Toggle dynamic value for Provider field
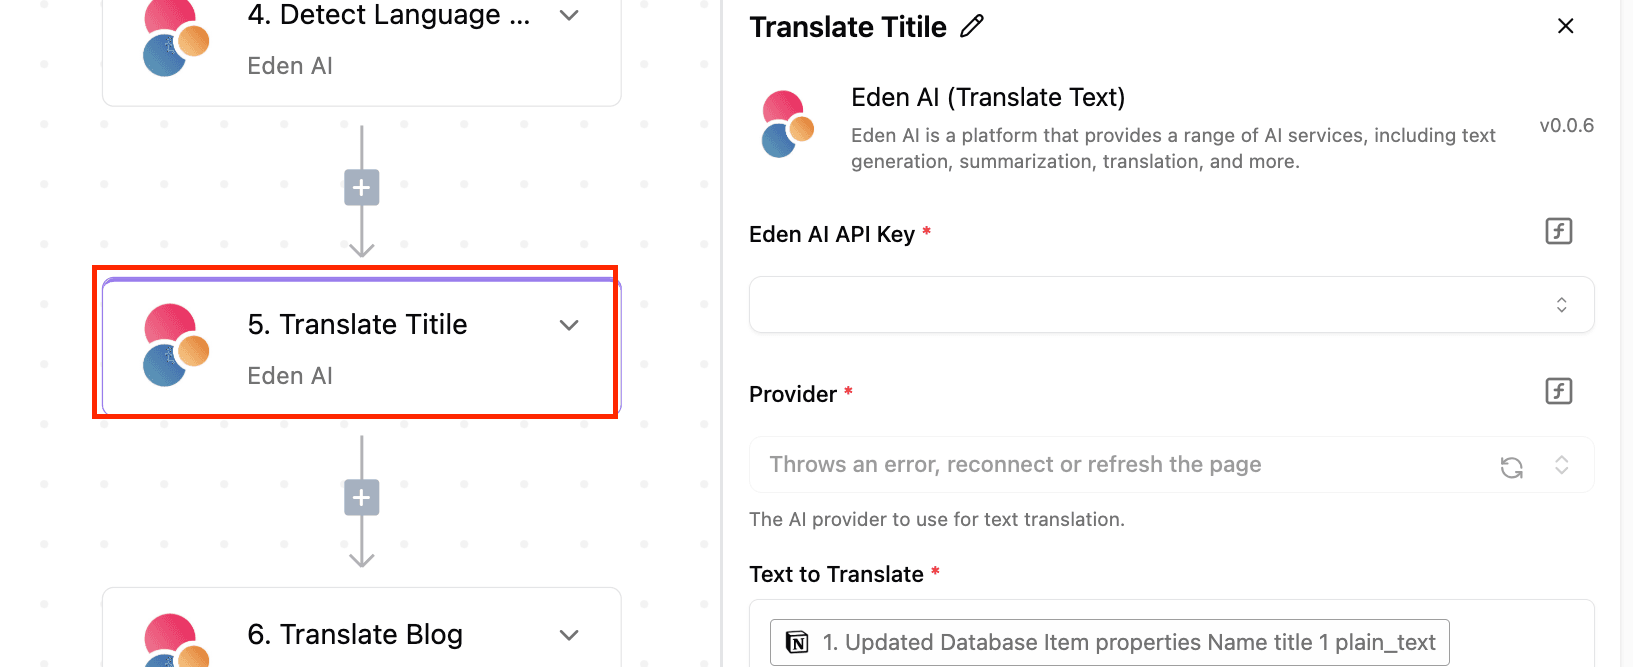This screenshot has height=667, width=1633. click(x=1558, y=392)
